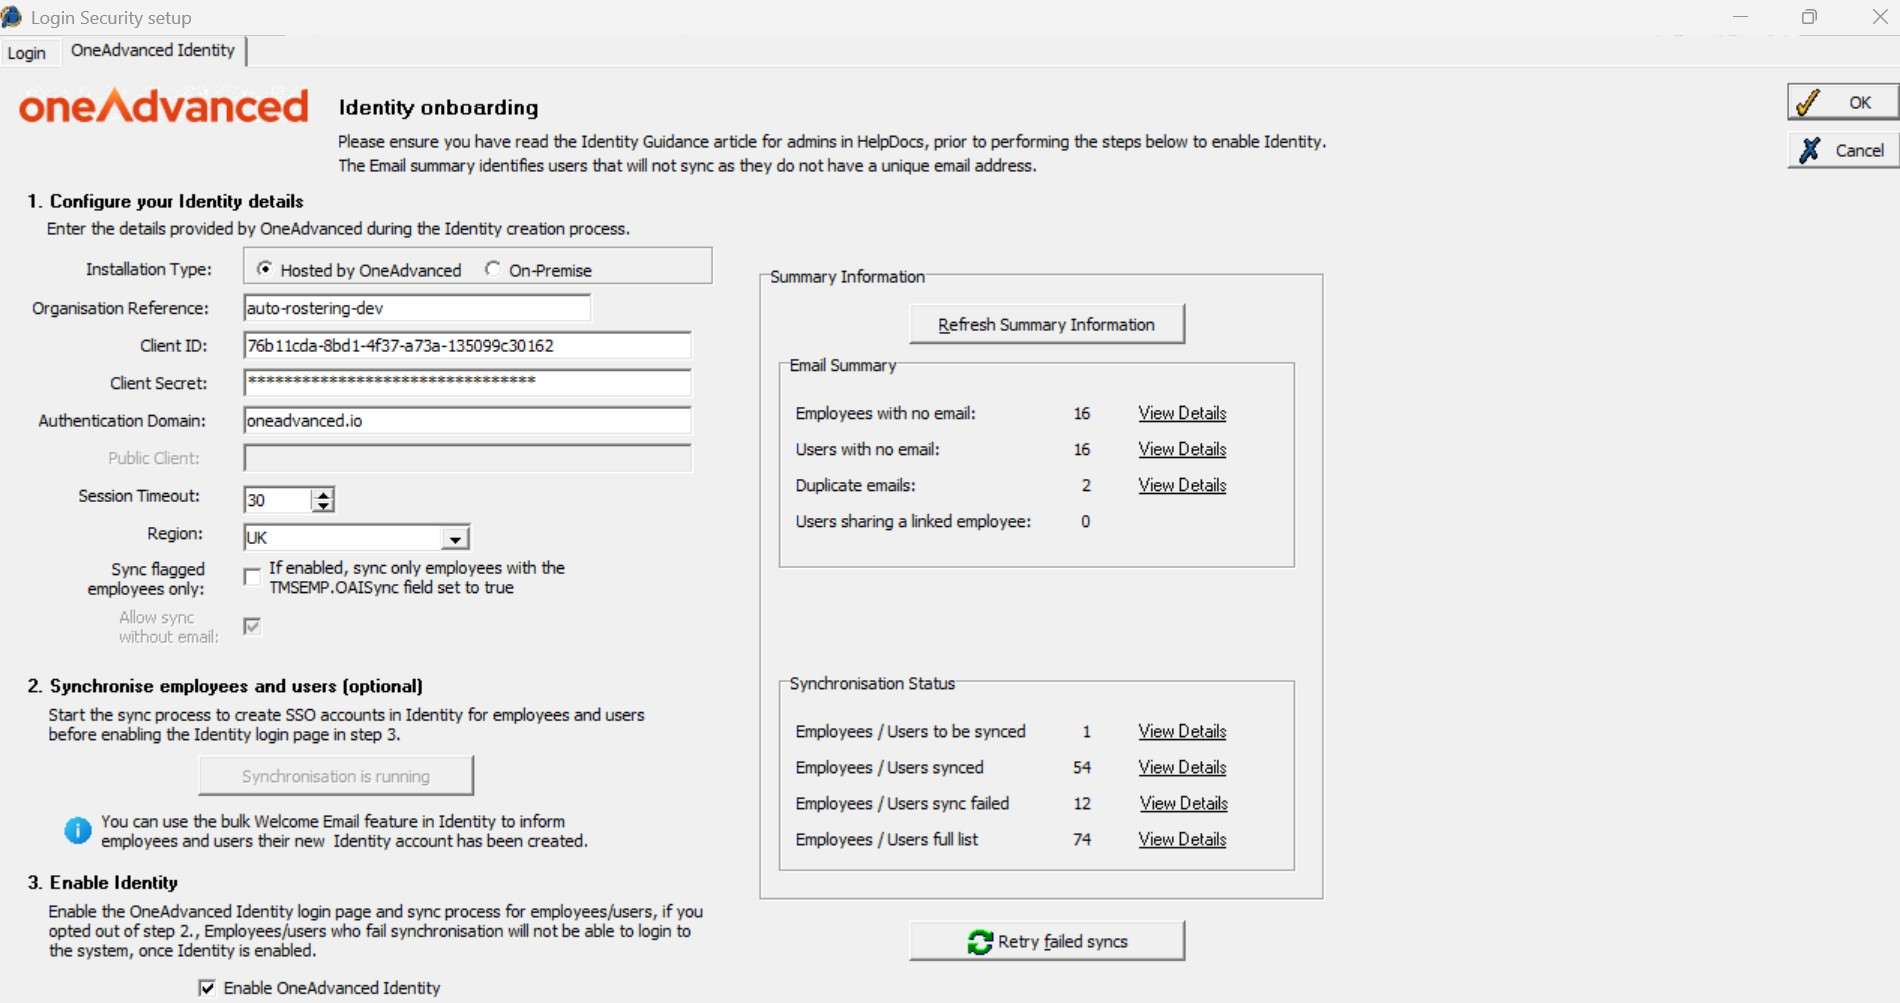
Task: Click the "Identity onboarding" heading
Action: point(438,107)
